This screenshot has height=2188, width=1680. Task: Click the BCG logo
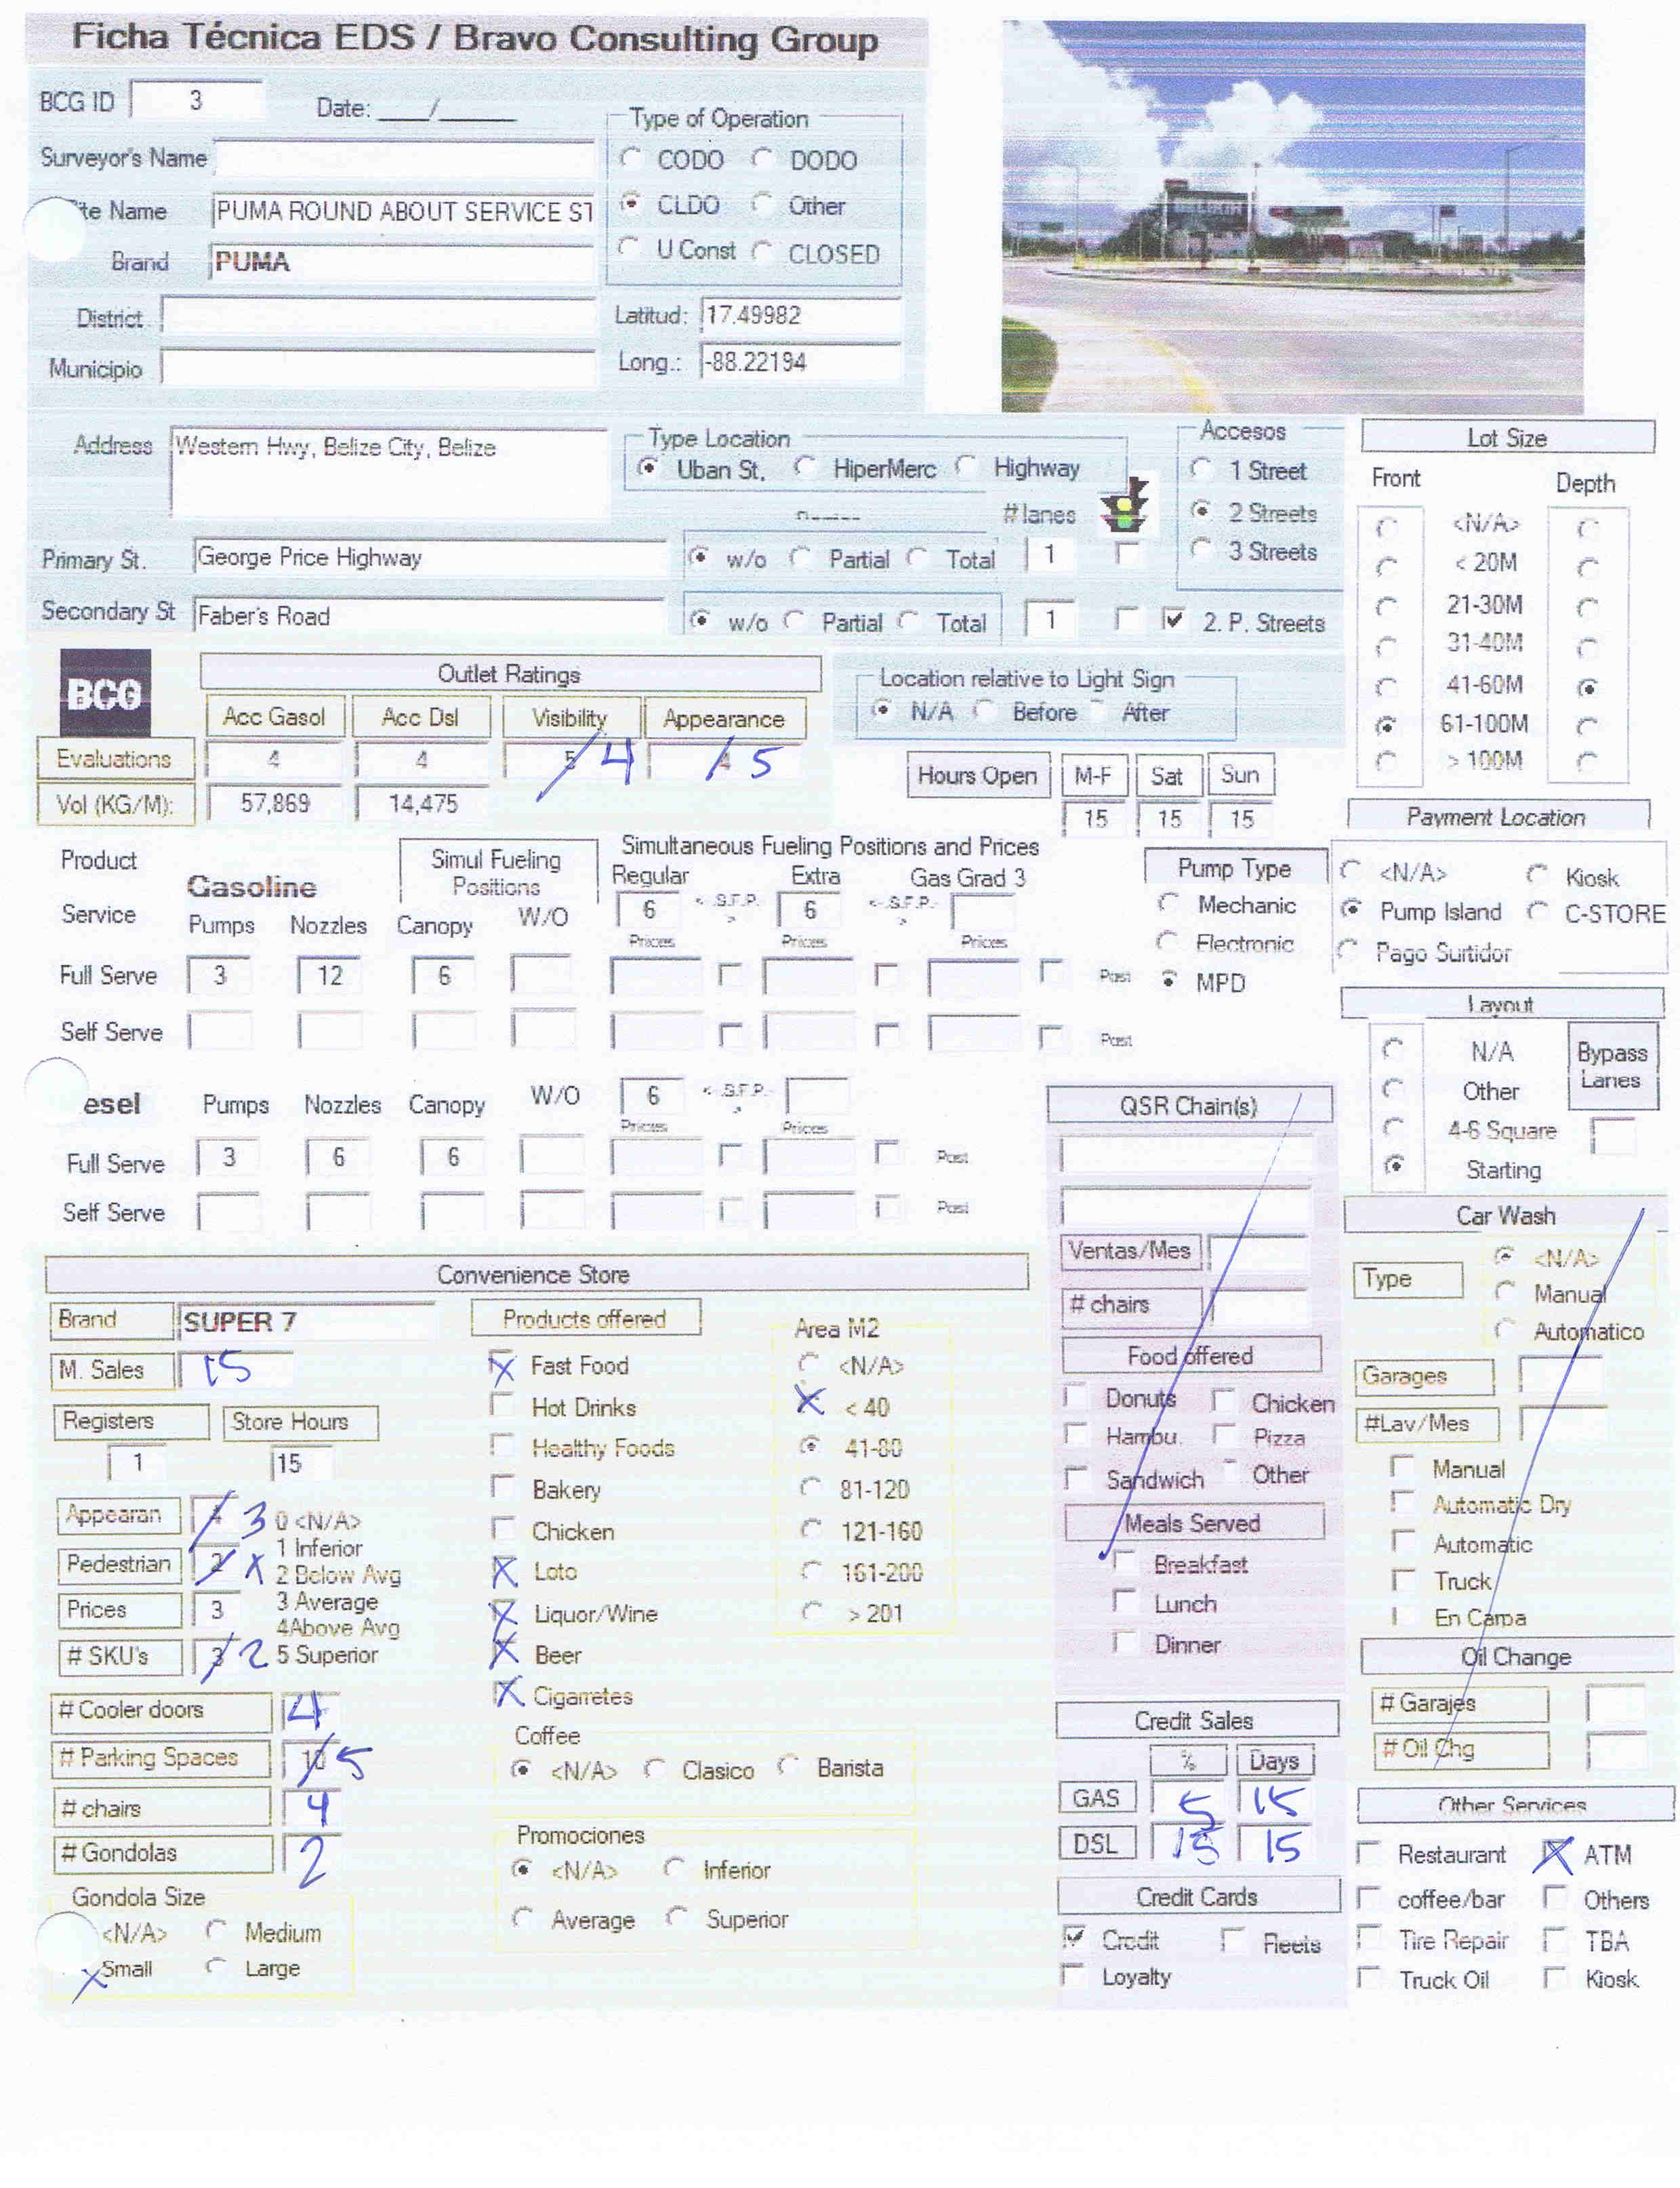(106, 693)
